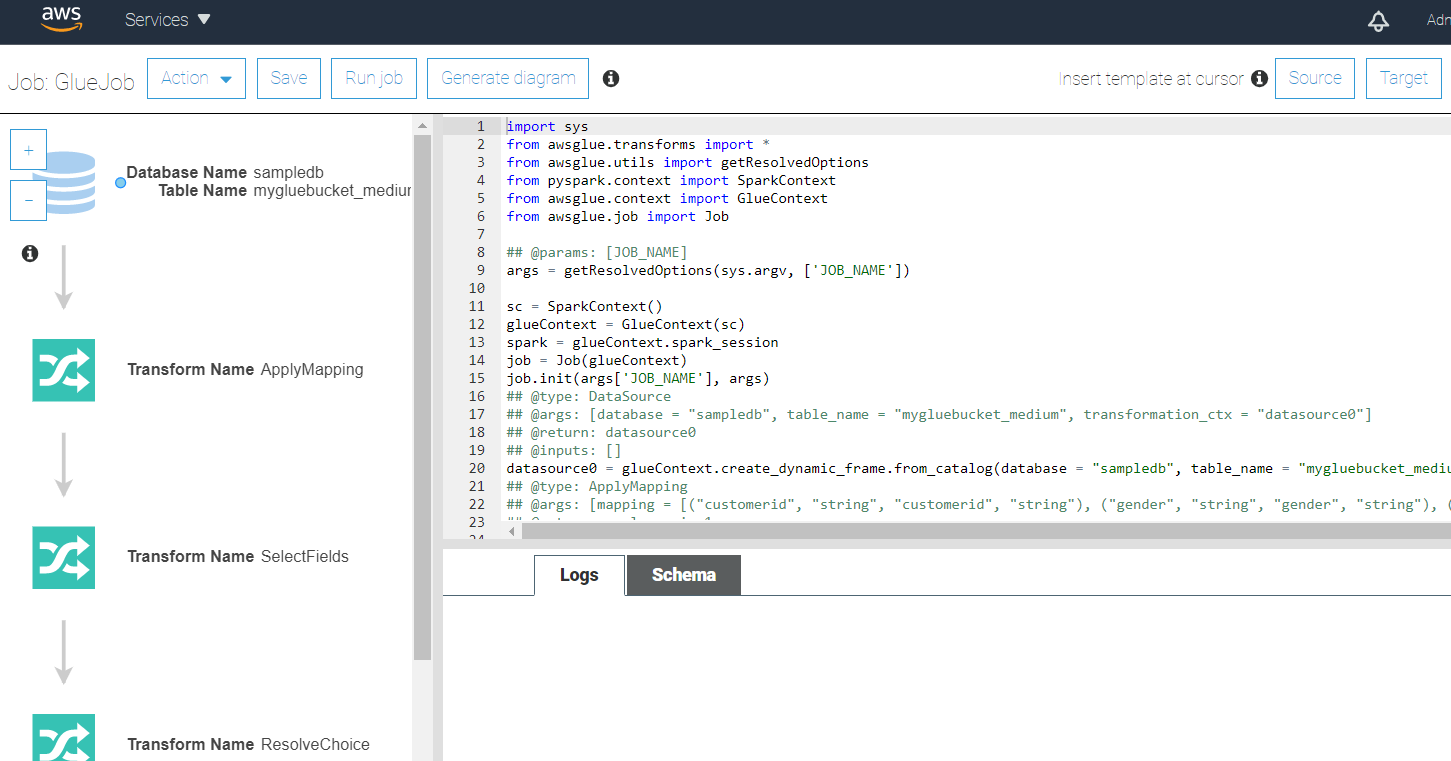Select the ResolveChoice transform icon
The image size is (1451, 761).
[x=64, y=738]
